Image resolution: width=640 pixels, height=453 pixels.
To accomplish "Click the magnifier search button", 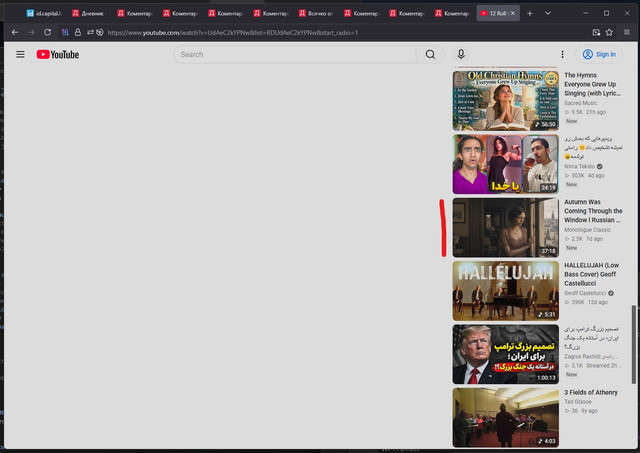I will pyautogui.click(x=430, y=54).
